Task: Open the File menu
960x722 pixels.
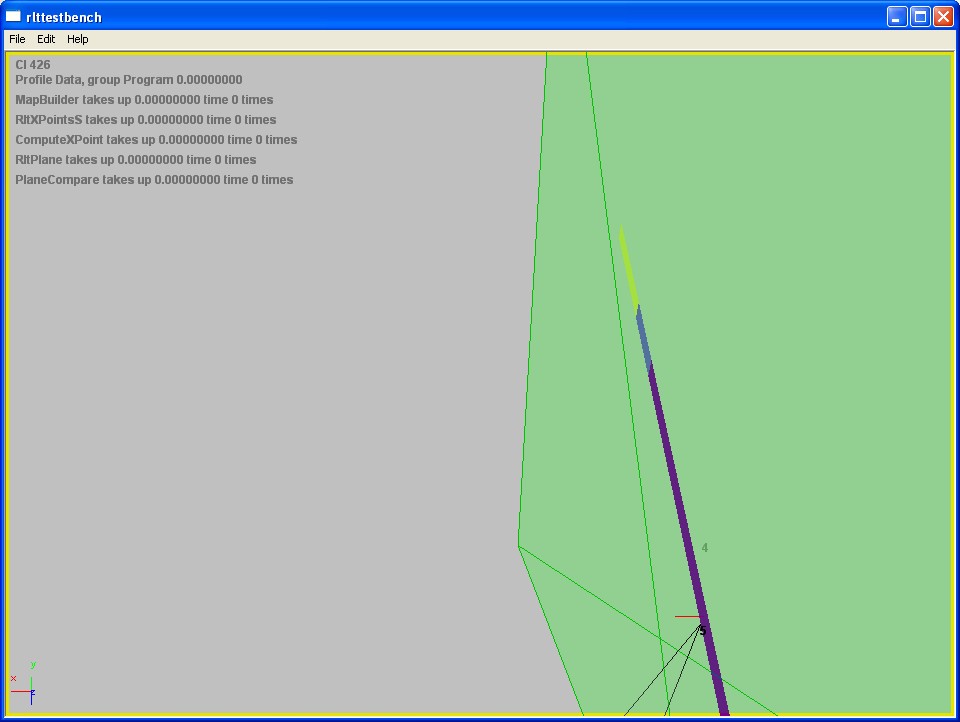Action: [17, 39]
